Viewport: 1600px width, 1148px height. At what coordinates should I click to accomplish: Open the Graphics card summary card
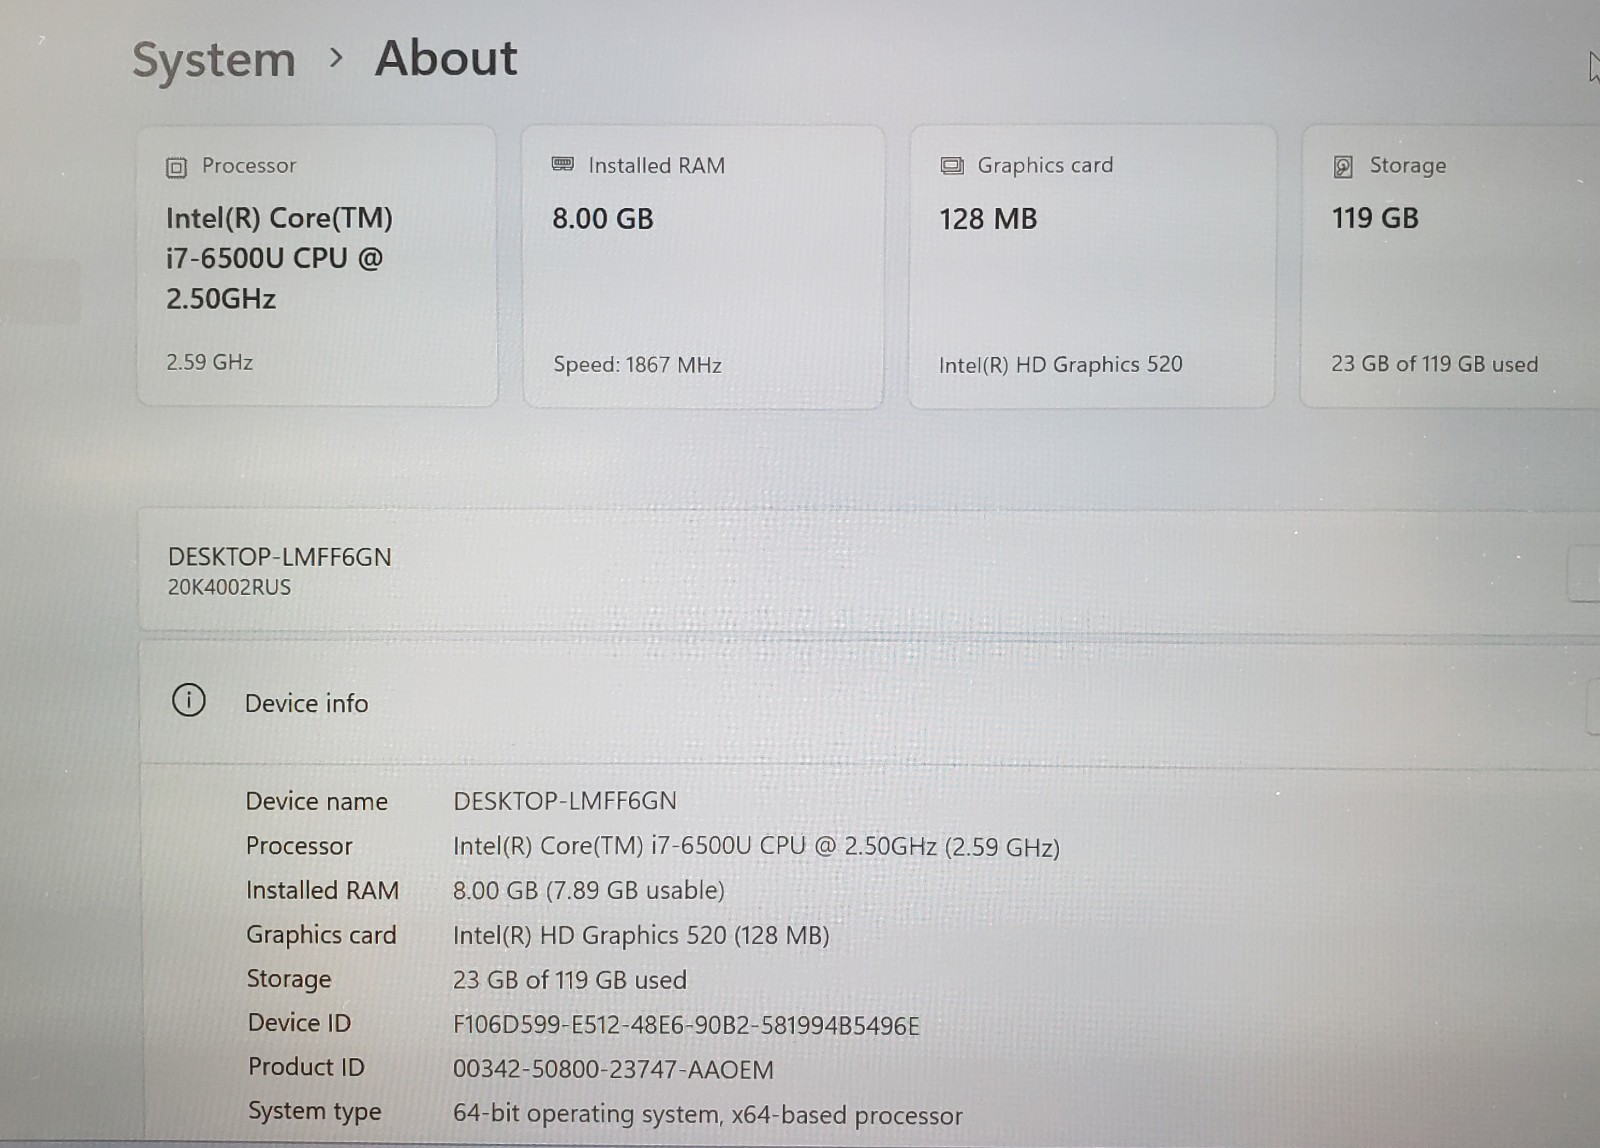1092,266
